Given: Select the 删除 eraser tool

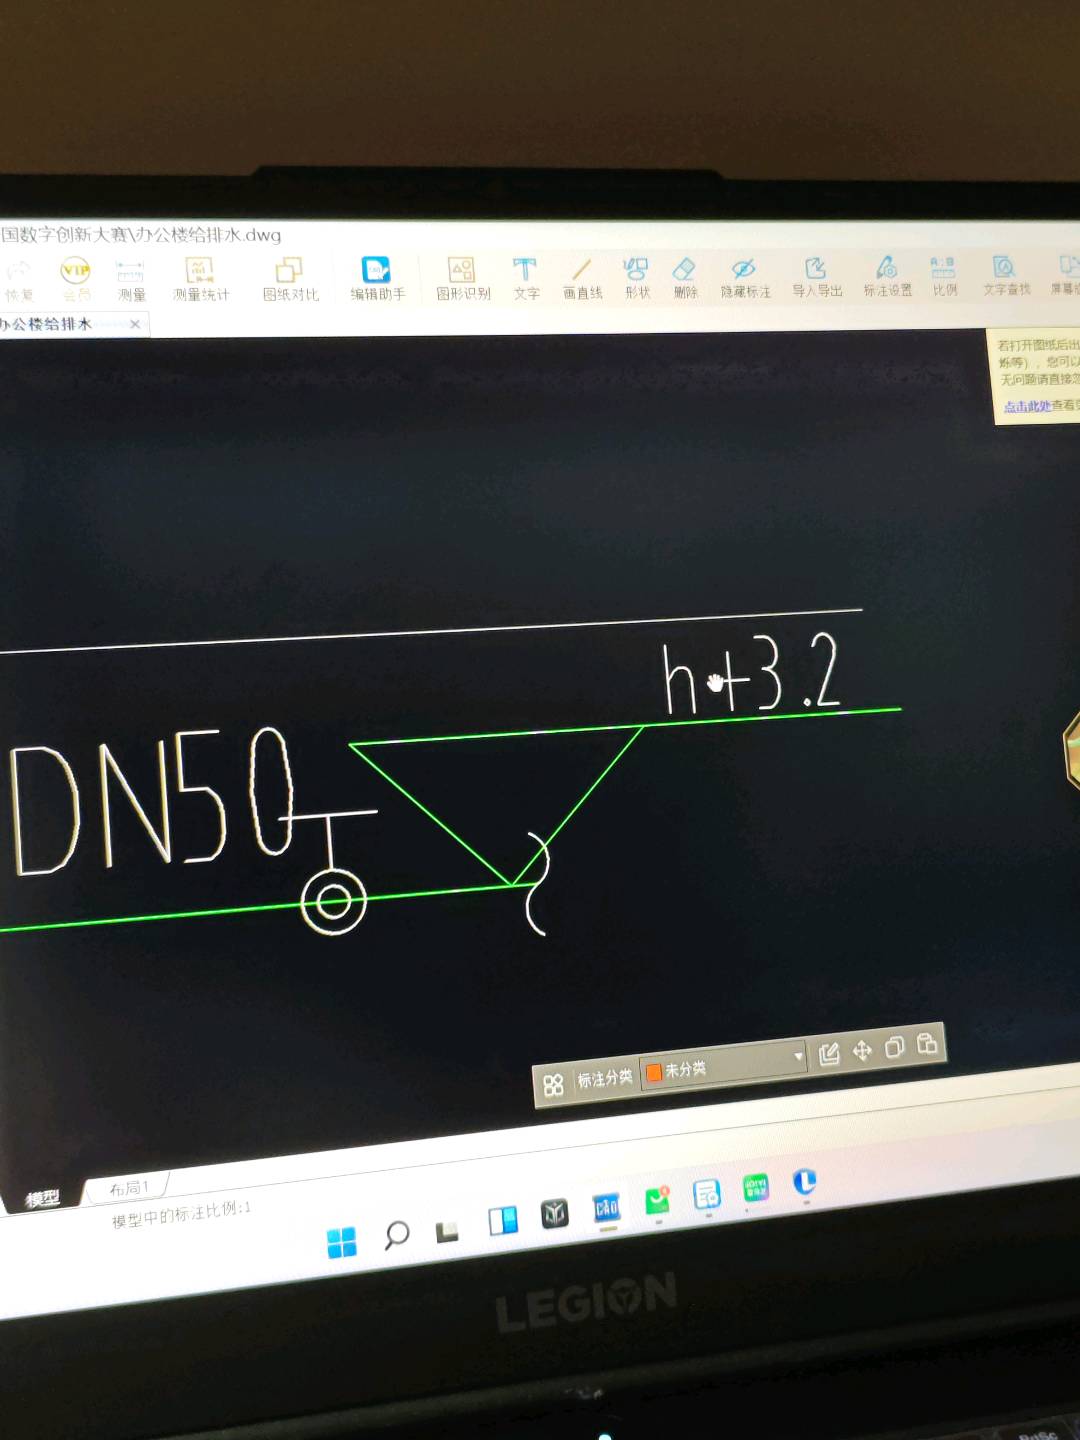Looking at the screenshot, I should click(685, 277).
